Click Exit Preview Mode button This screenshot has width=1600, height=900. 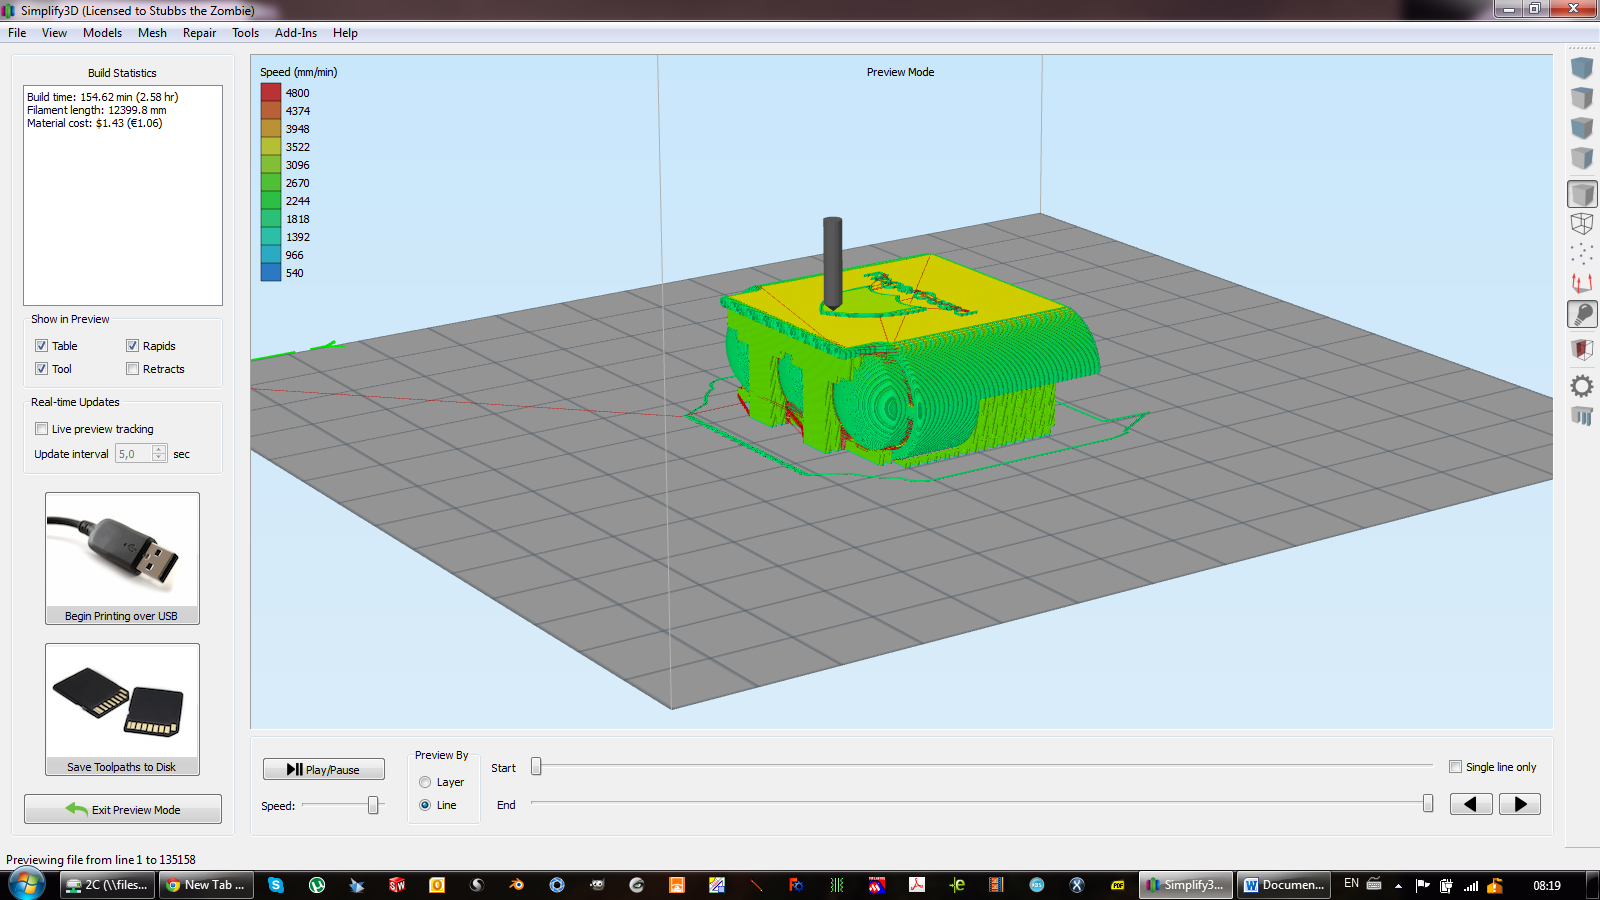(x=123, y=809)
